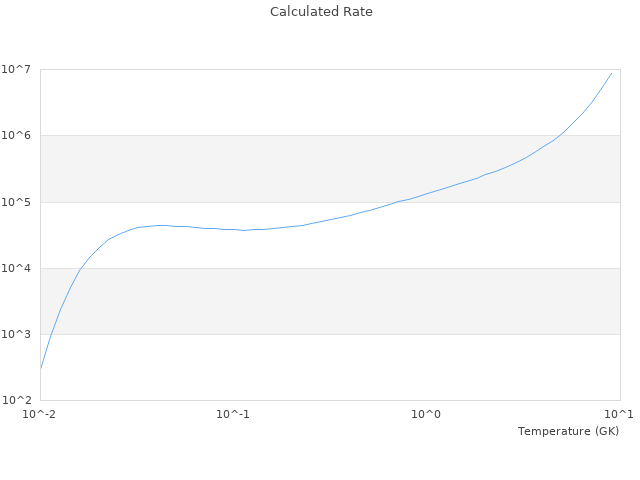Click the blue line directly above the 10^-1 label
Screen dimensions: 640x480
click(x=233, y=229)
